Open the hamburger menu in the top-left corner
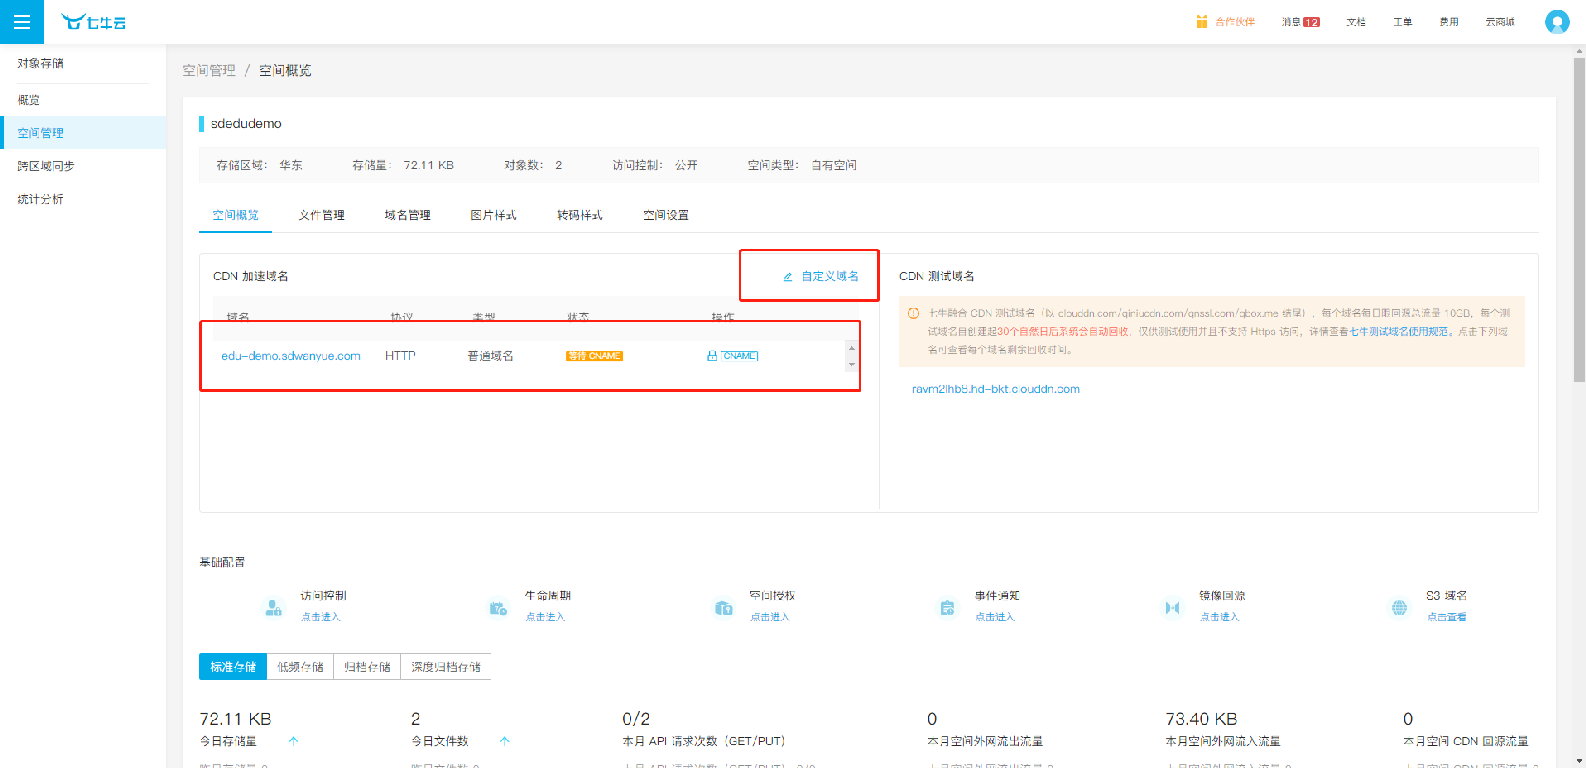 (x=22, y=22)
